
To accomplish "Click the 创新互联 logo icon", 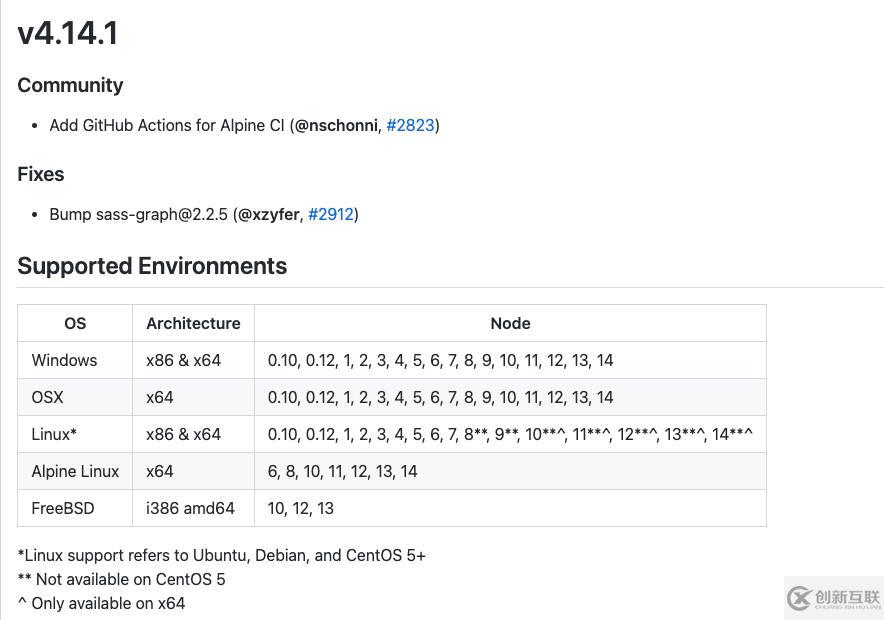I will (x=800, y=600).
